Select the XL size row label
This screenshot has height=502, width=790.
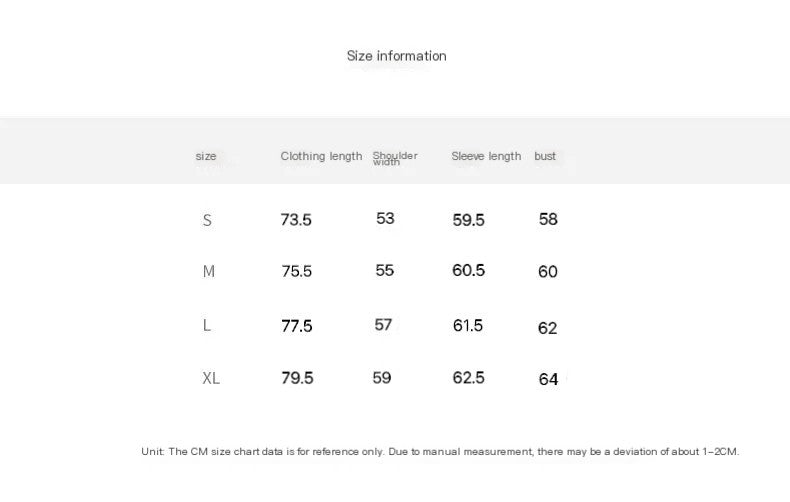(x=211, y=378)
